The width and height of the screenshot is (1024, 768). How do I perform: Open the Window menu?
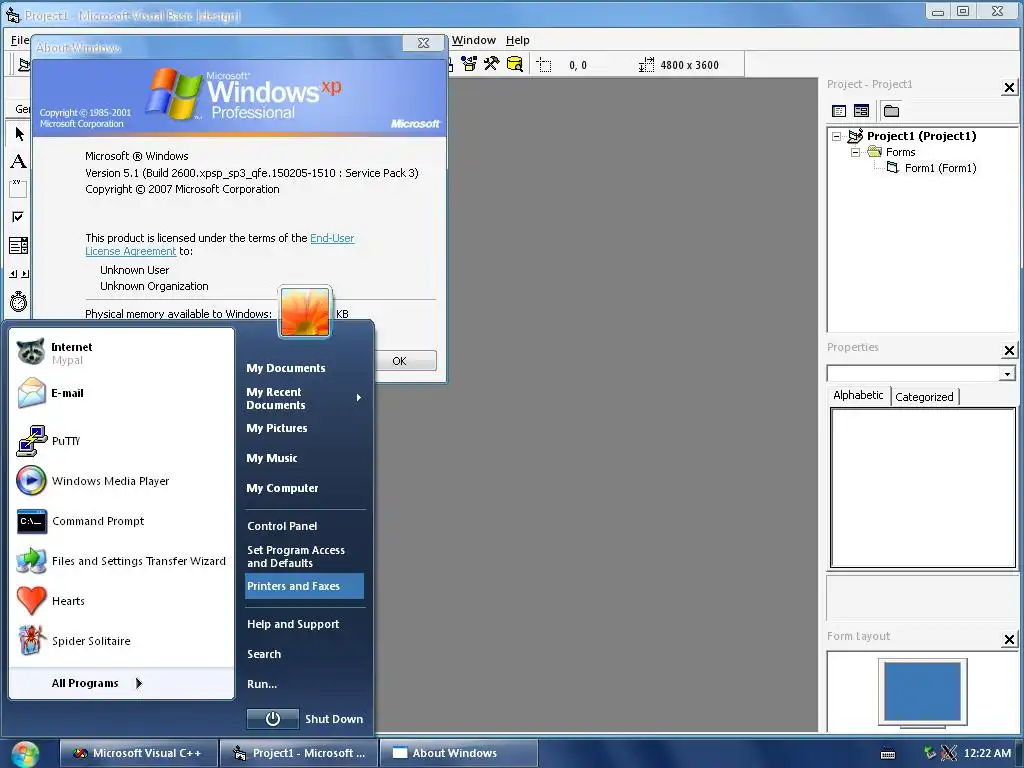[x=473, y=40]
